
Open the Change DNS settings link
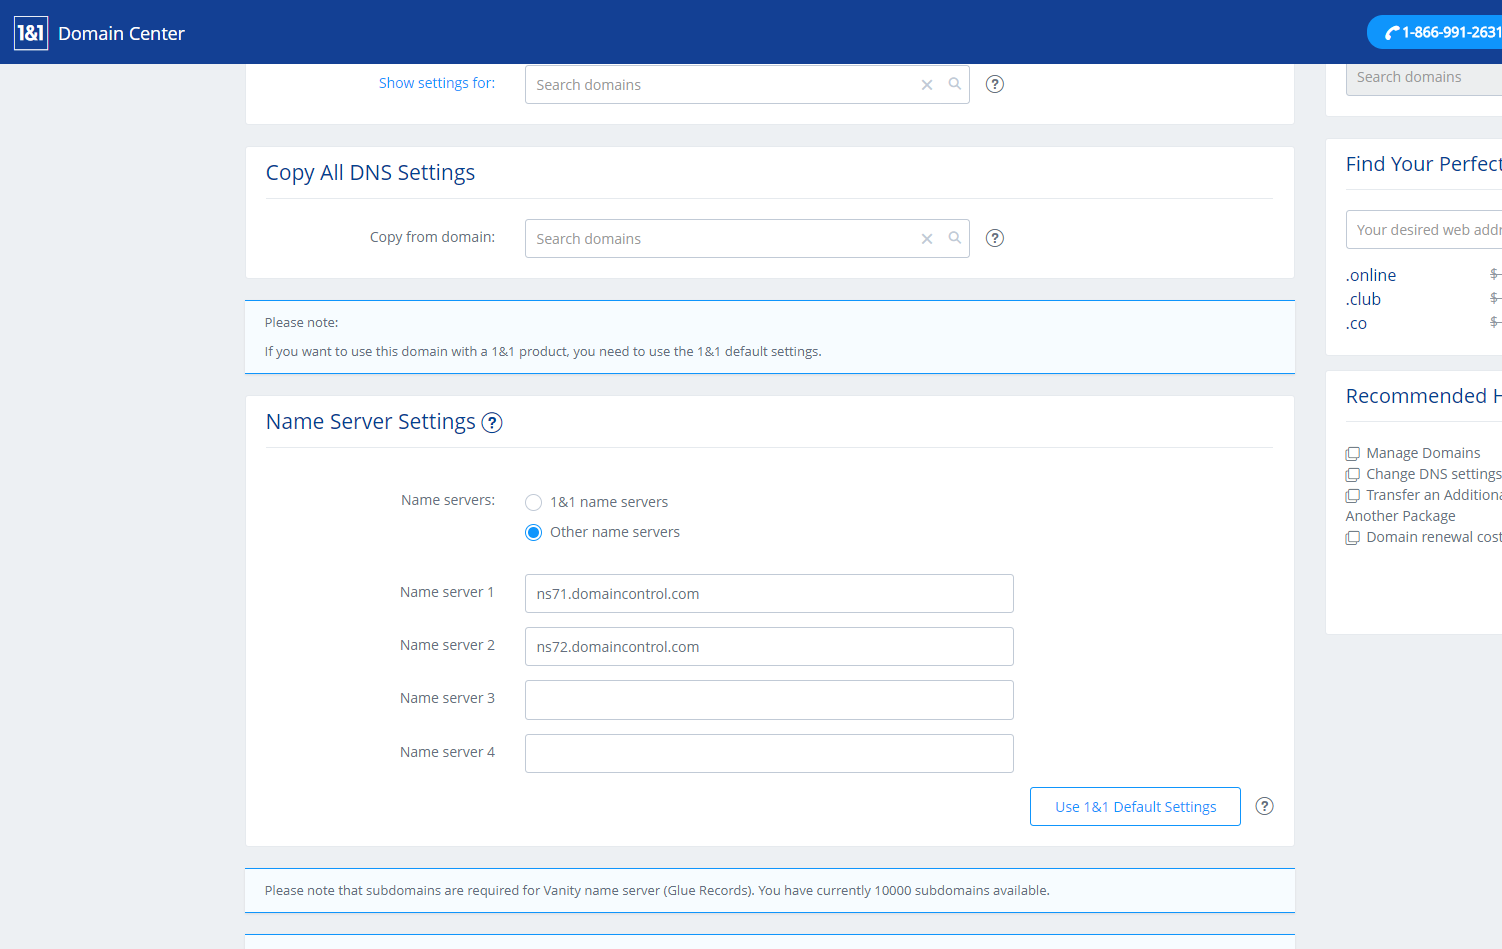click(1432, 474)
